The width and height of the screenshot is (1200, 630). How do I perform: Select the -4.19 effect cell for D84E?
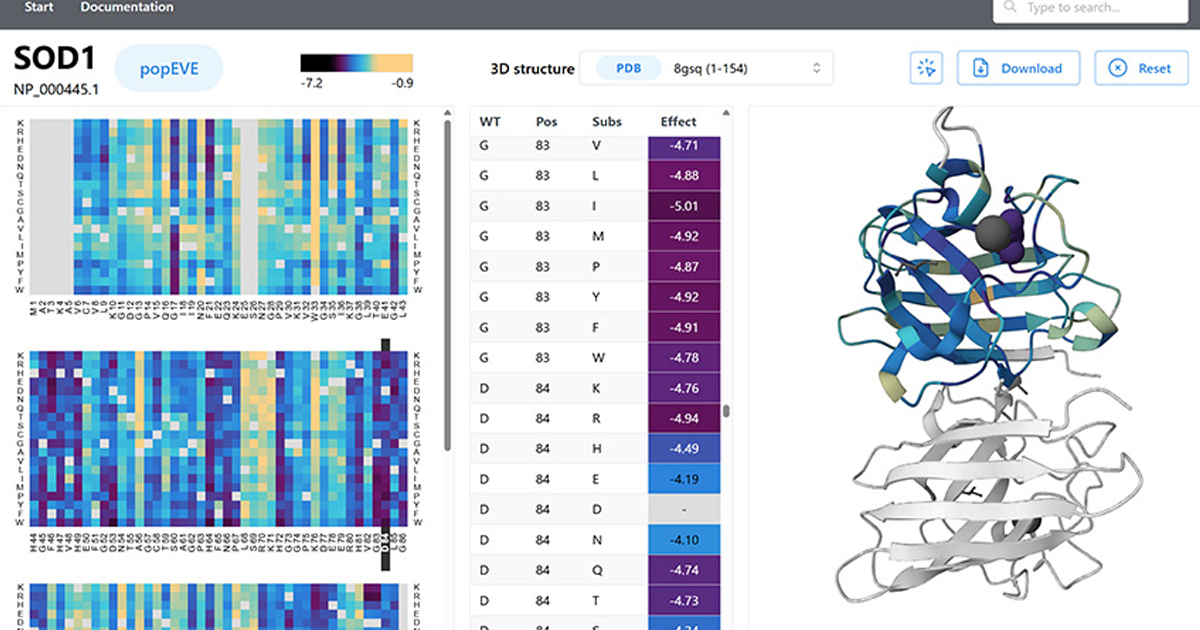tap(684, 479)
